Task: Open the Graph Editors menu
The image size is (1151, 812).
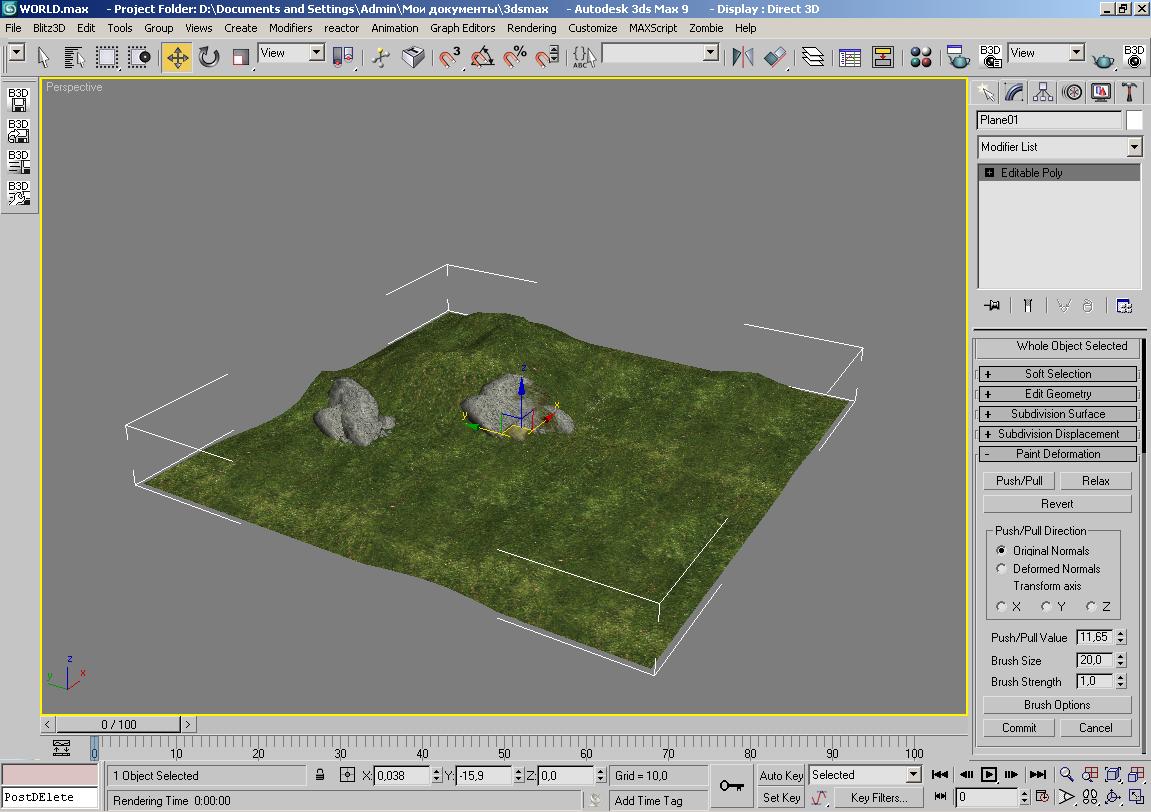Action: 462,28
